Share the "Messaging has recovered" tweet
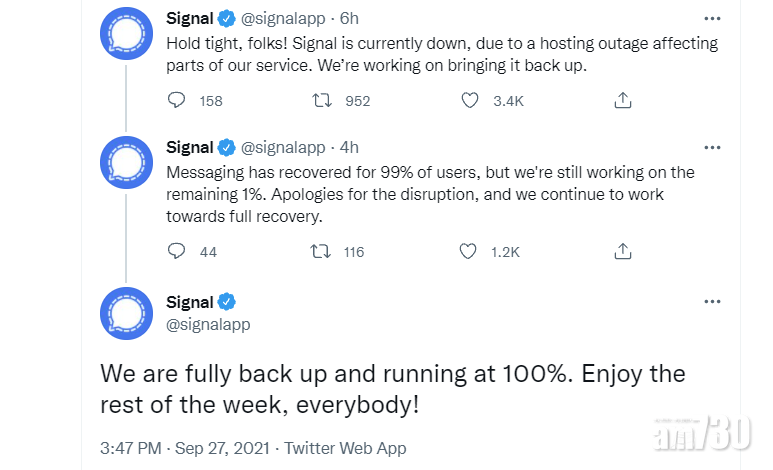The image size is (773, 470). click(x=622, y=251)
